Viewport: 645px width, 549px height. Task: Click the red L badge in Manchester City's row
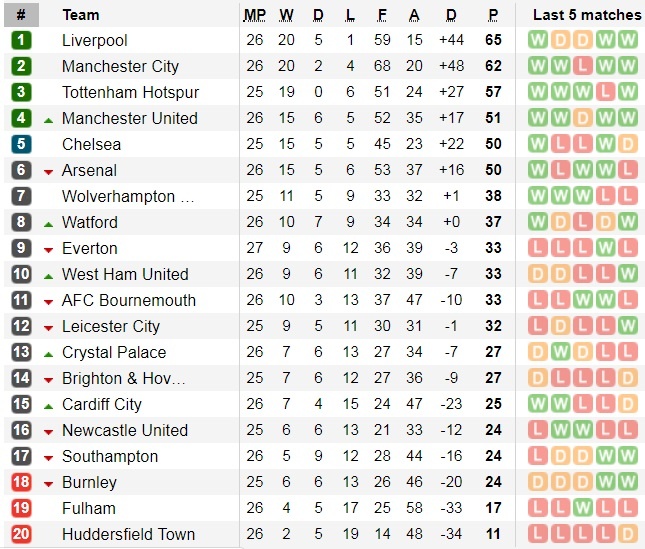[x=582, y=67]
